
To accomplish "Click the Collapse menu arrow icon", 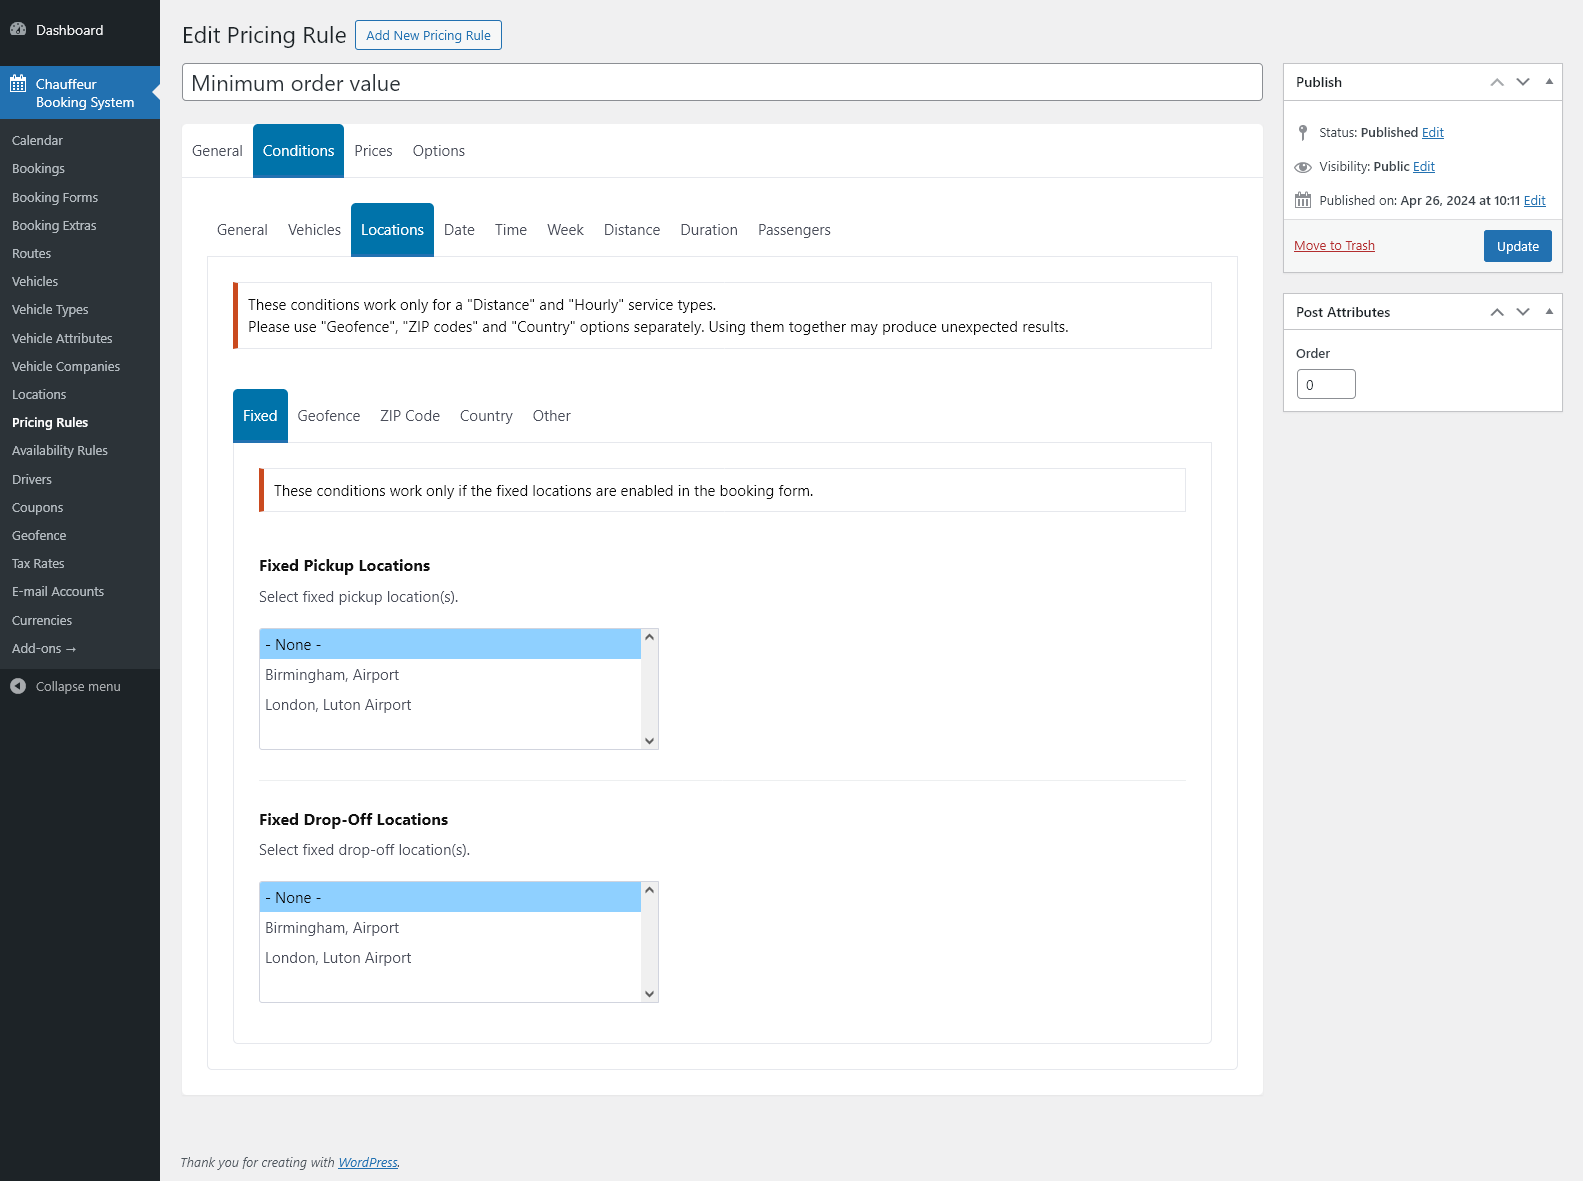I will [x=18, y=686].
